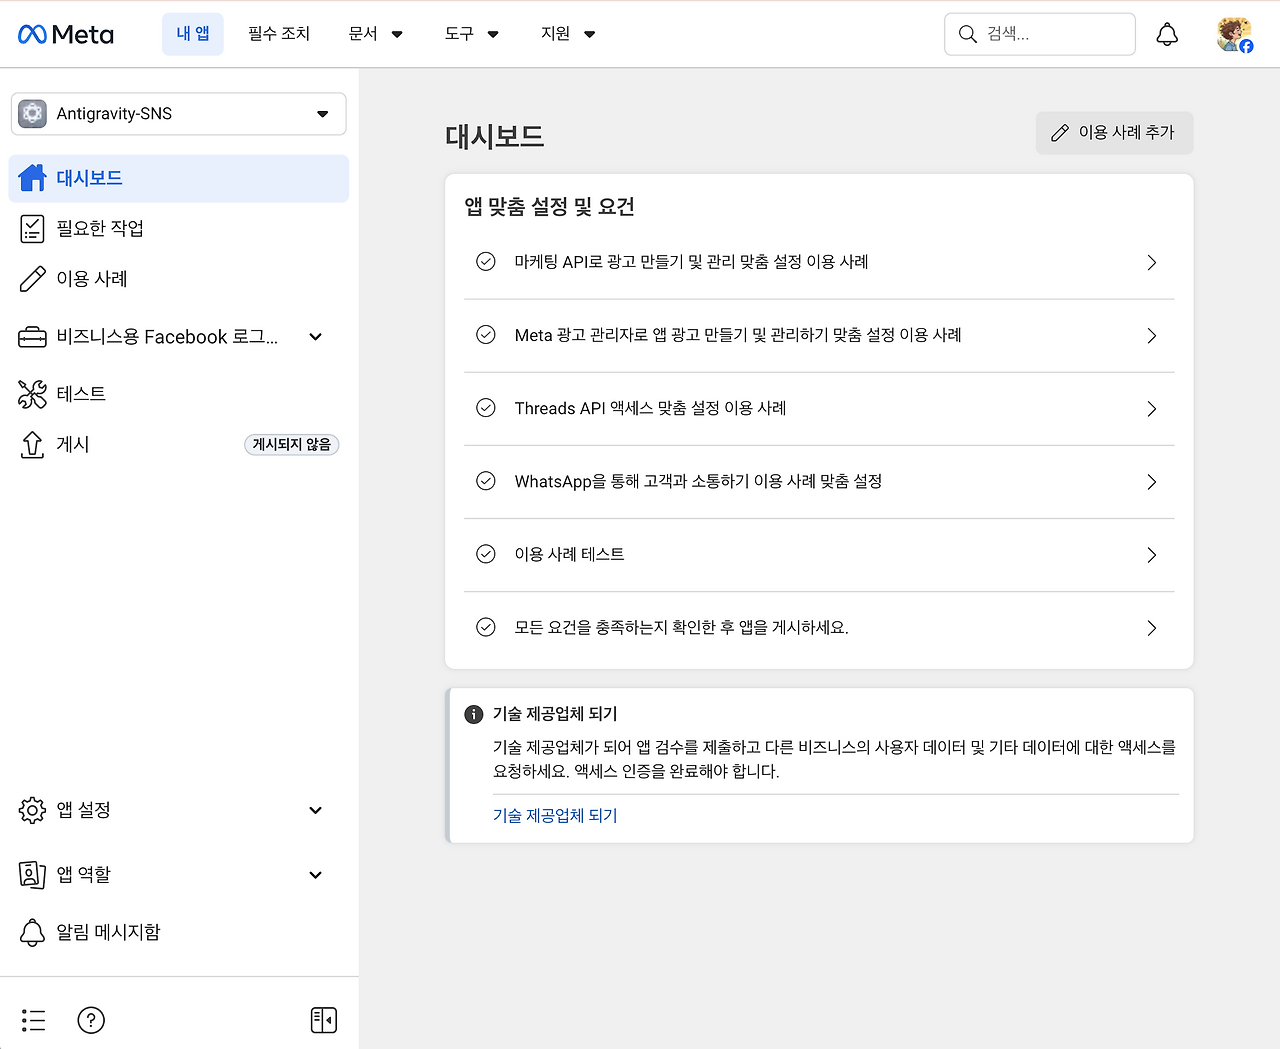Image resolution: width=1280 pixels, height=1049 pixels.
Task: Click the bold 기술 제공업체 되기 heading
Action: coord(555,714)
